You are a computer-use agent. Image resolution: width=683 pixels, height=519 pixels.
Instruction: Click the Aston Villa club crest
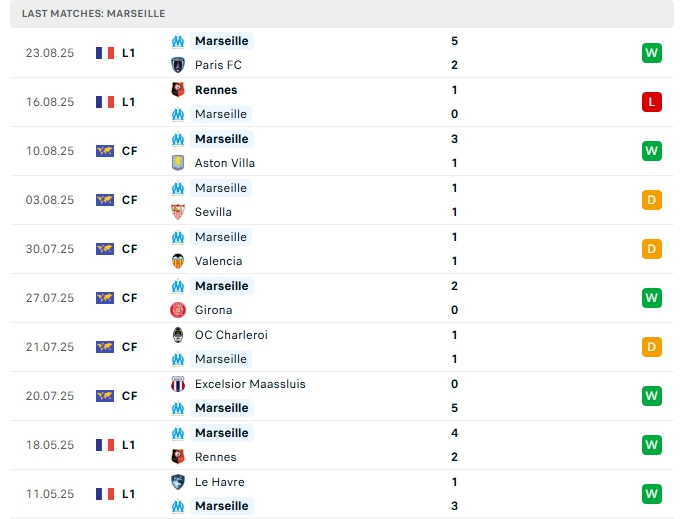[179, 163]
